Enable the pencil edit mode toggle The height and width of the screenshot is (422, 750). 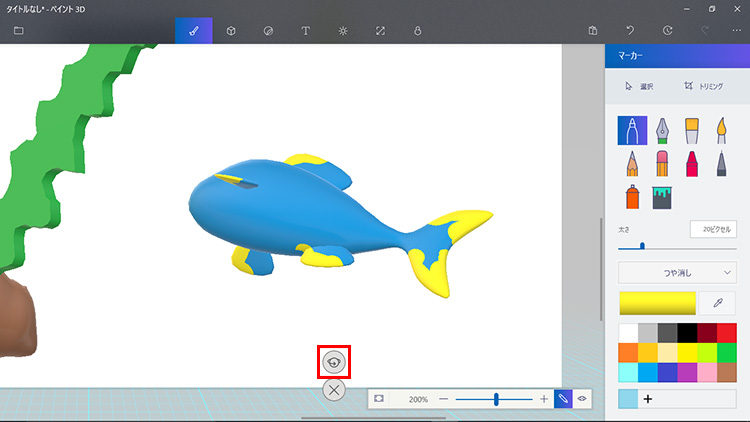click(x=563, y=398)
